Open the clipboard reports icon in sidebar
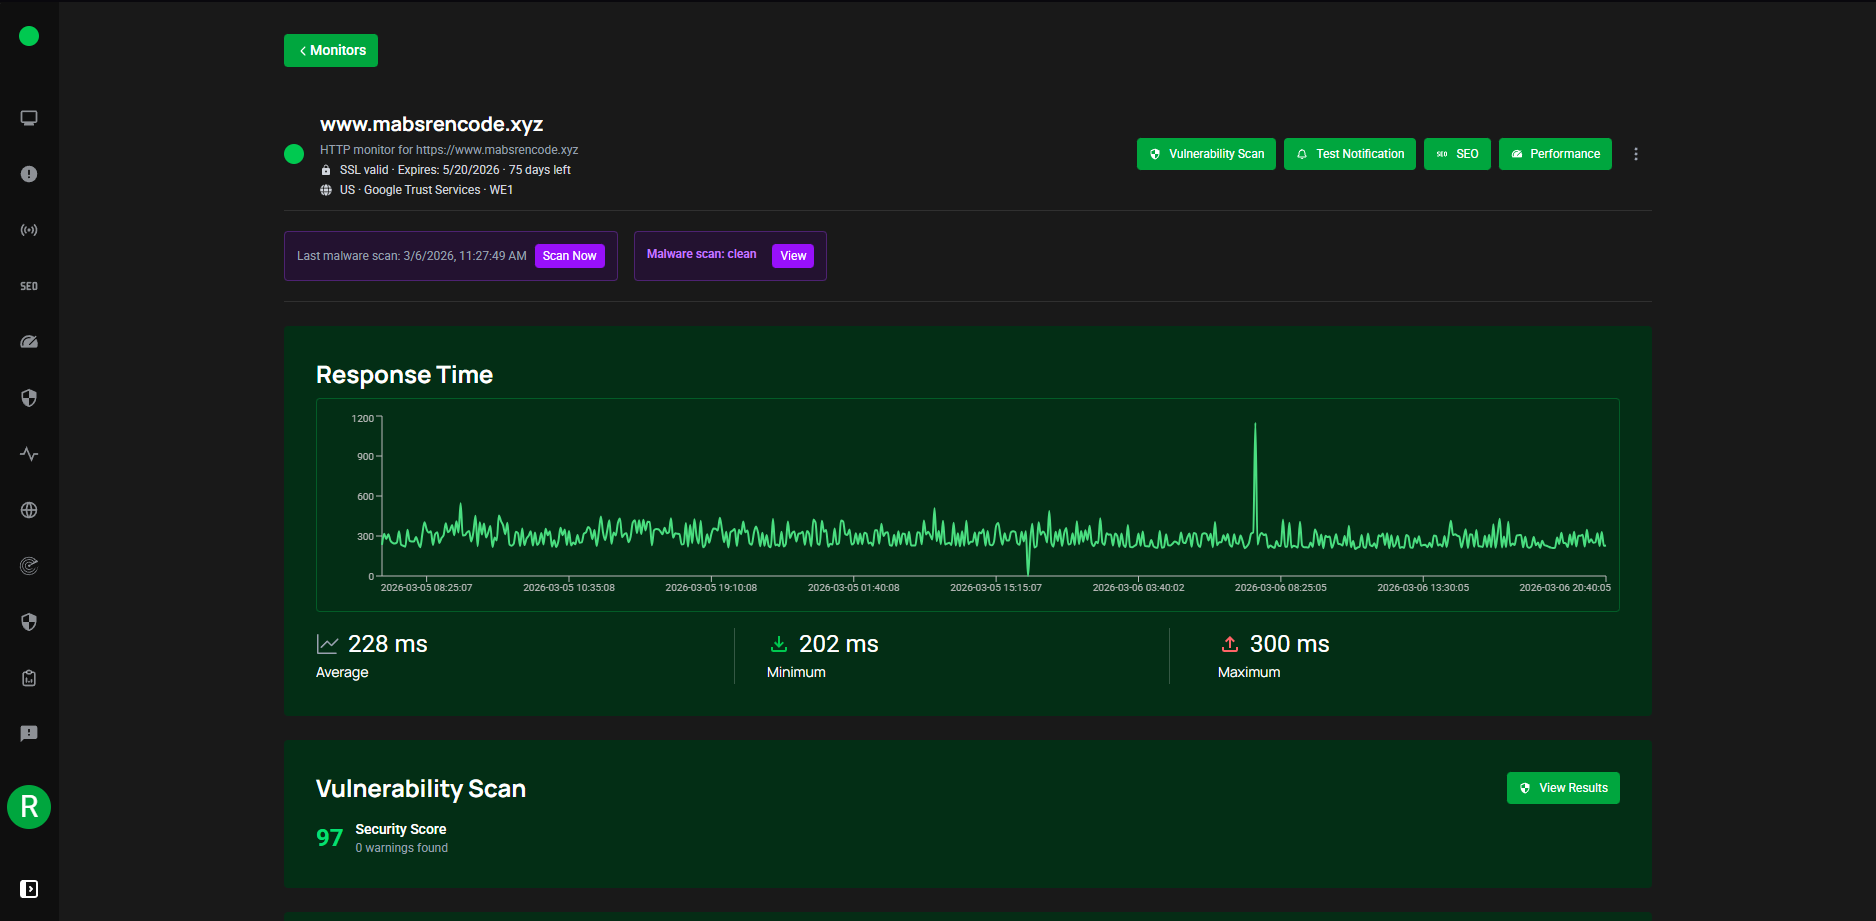This screenshot has height=921, width=1876. 29,677
